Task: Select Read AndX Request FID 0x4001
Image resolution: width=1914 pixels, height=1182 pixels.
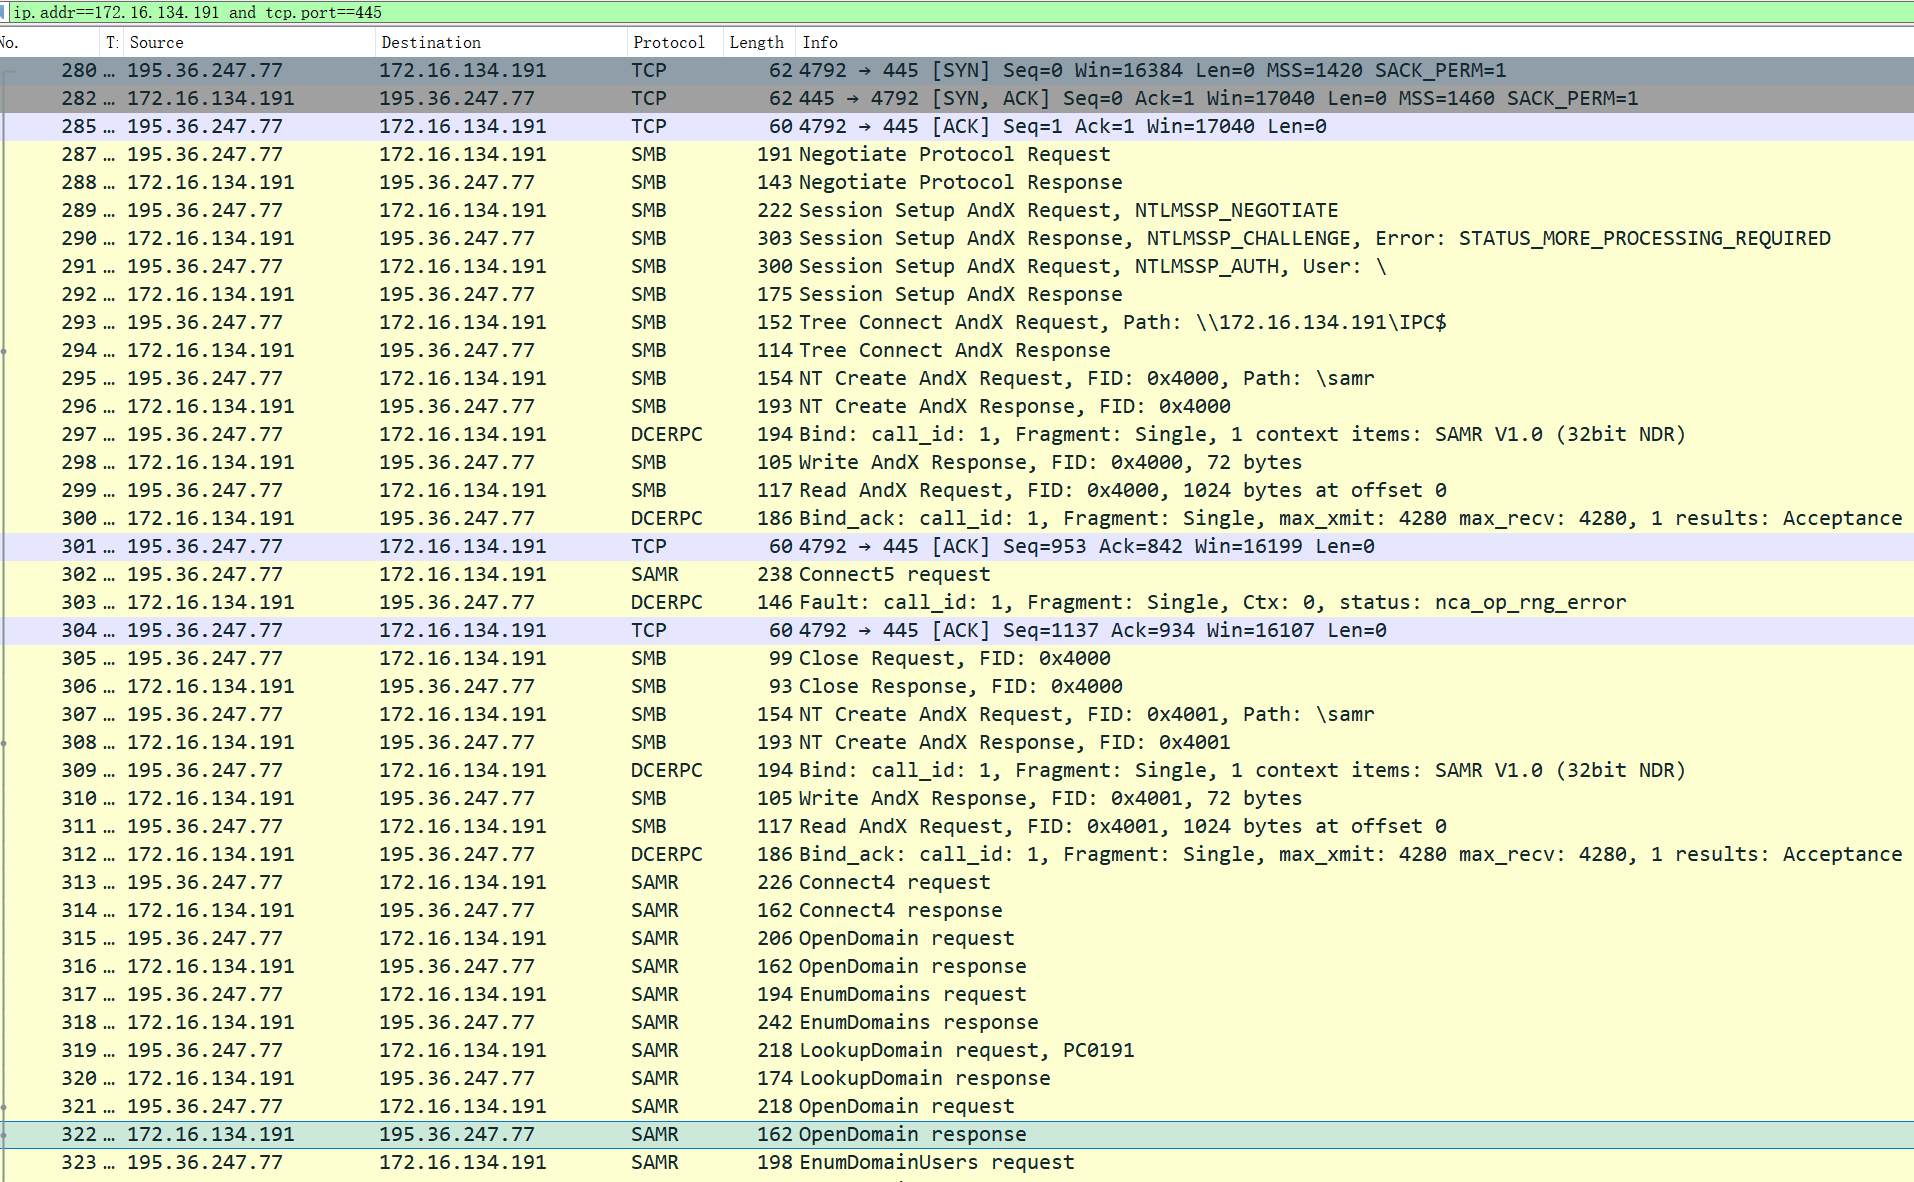Action: [957, 826]
